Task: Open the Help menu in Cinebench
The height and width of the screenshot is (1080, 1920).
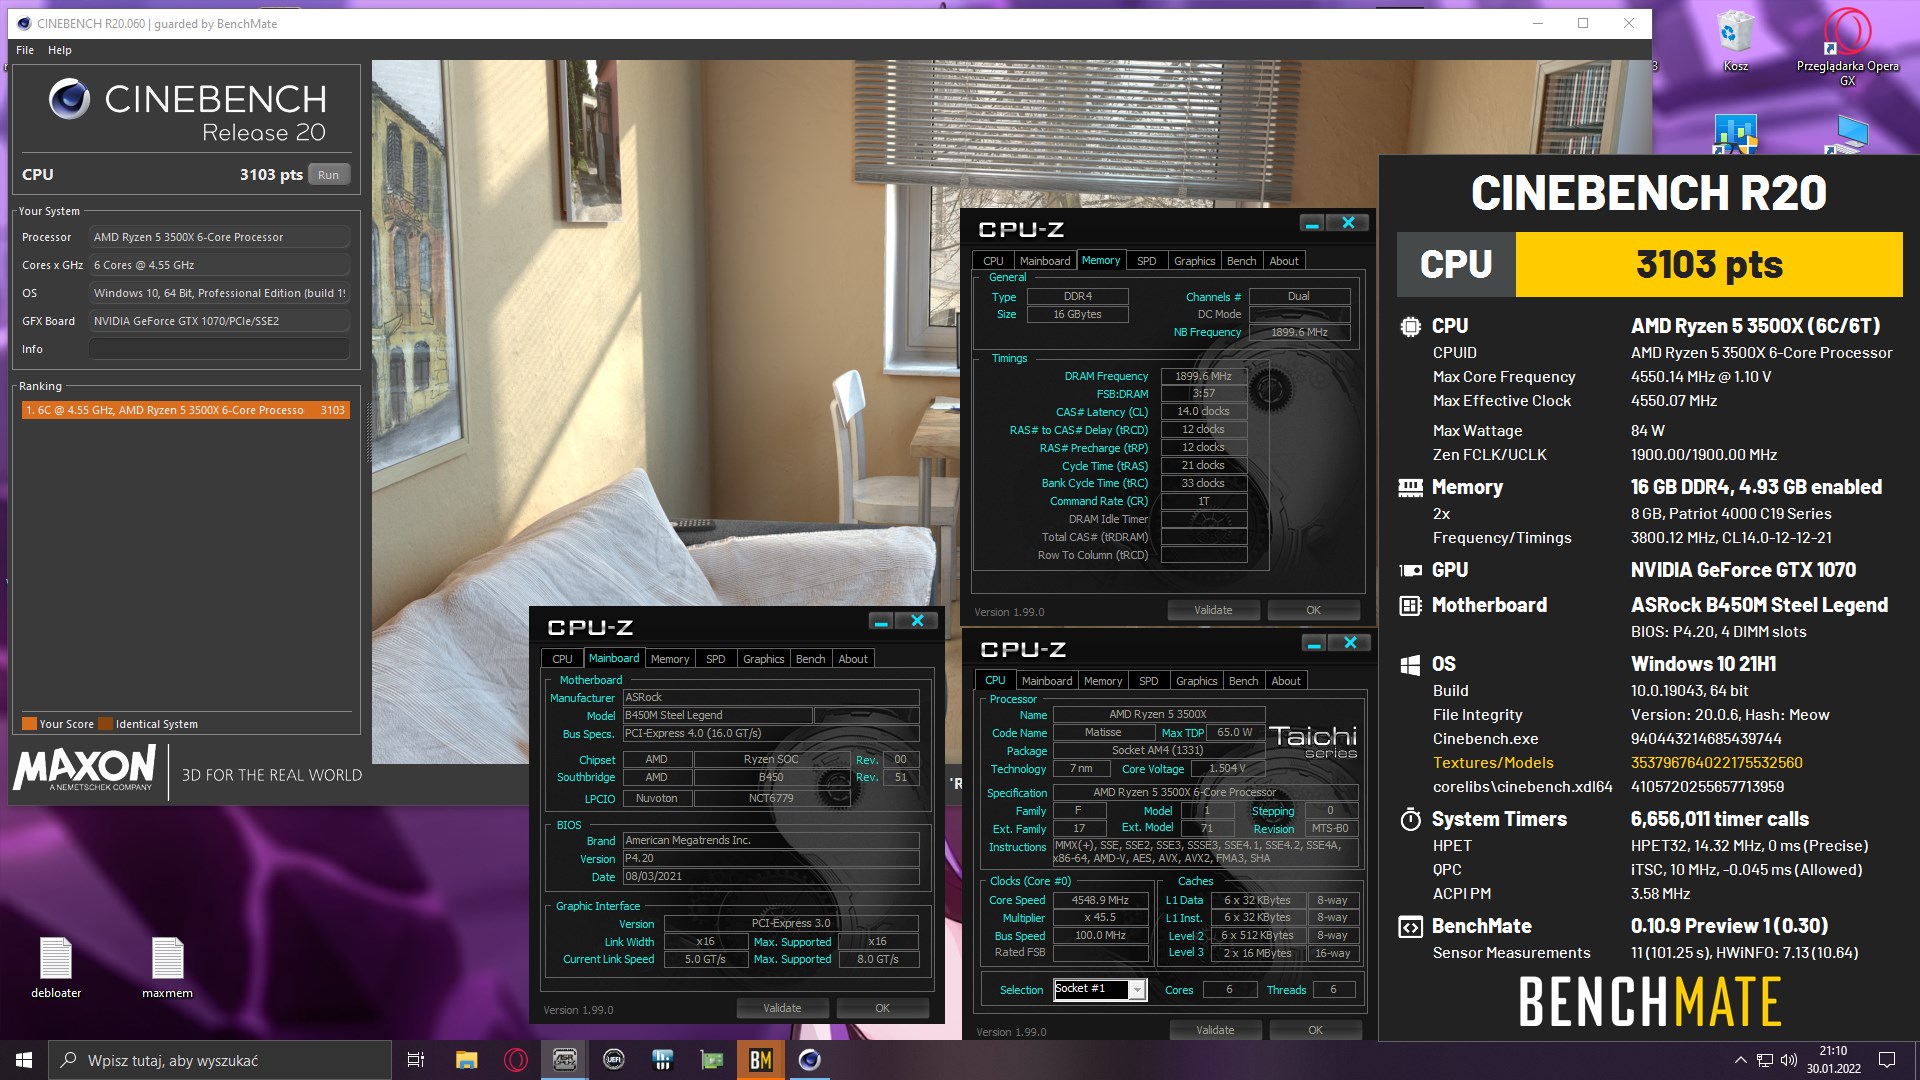Action: [60, 50]
